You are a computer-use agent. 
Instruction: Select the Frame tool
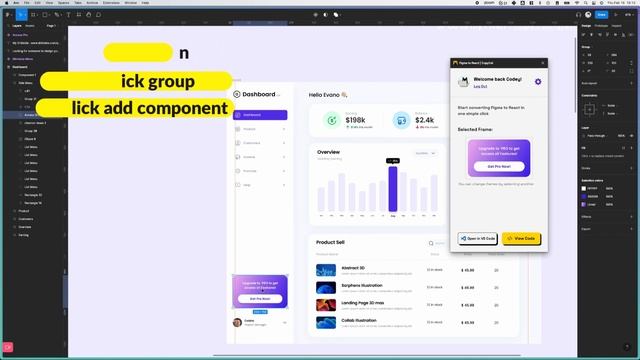pos(33,15)
